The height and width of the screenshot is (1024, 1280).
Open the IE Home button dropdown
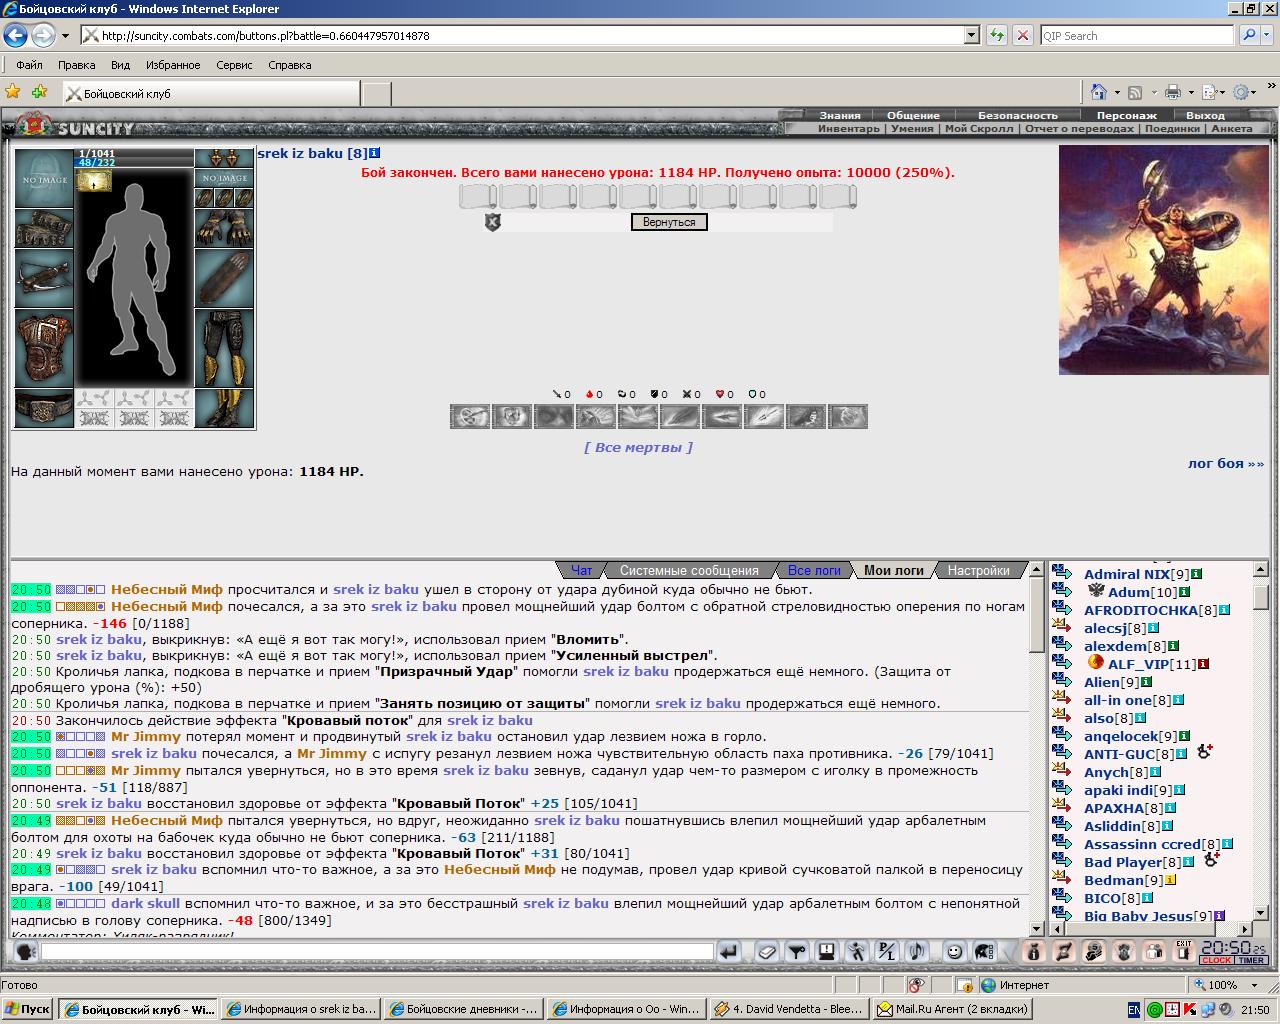(x=1117, y=93)
